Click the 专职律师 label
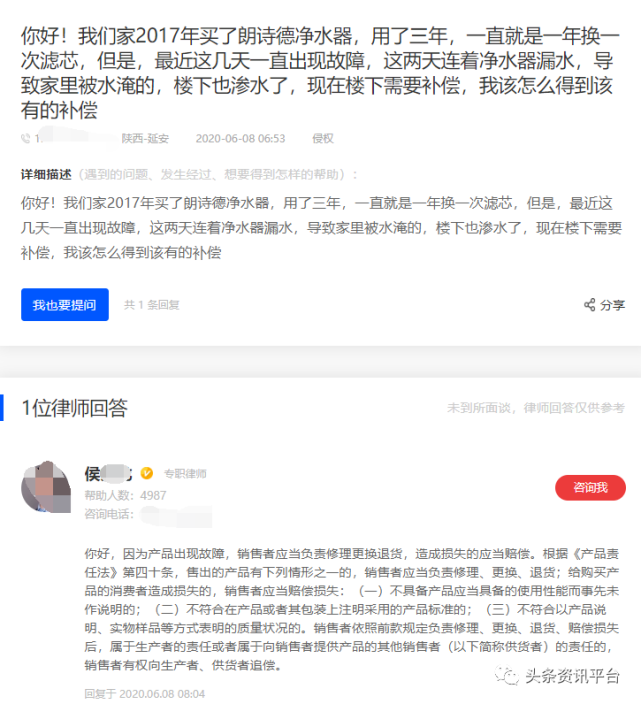The width and height of the screenshot is (641, 704). coord(185,474)
